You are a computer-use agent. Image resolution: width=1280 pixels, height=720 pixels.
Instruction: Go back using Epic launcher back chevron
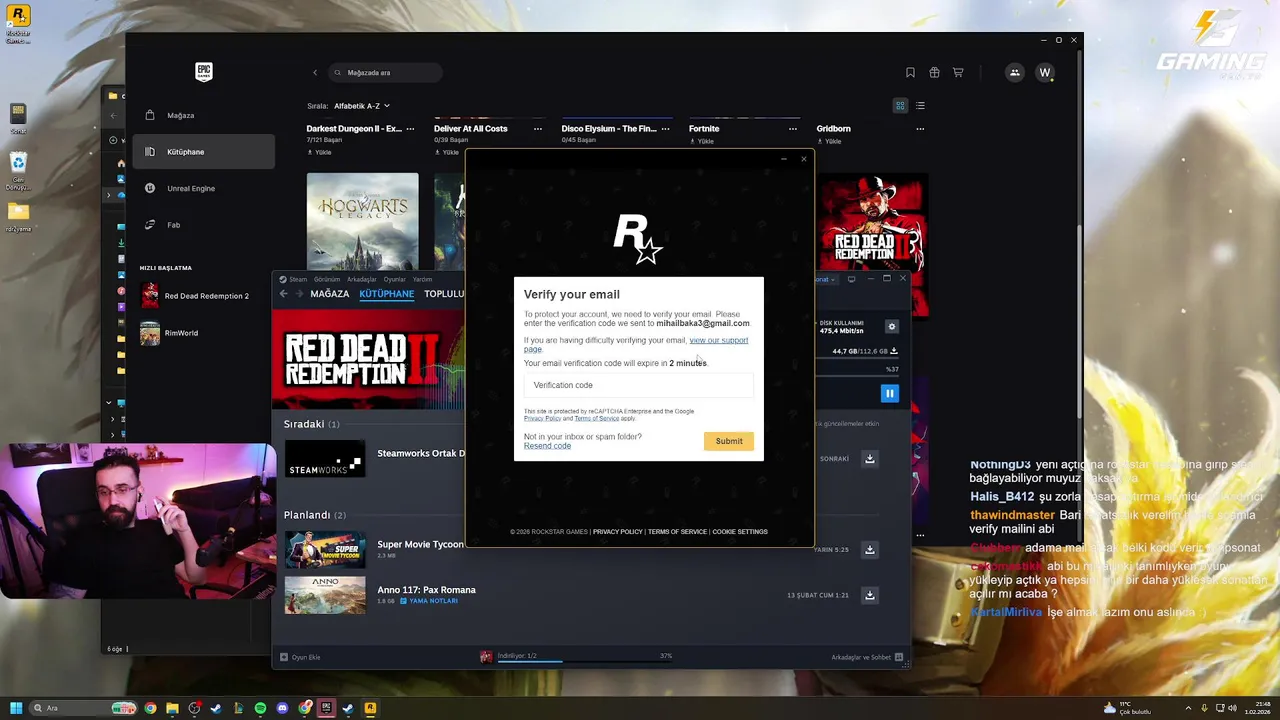click(x=315, y=73)
